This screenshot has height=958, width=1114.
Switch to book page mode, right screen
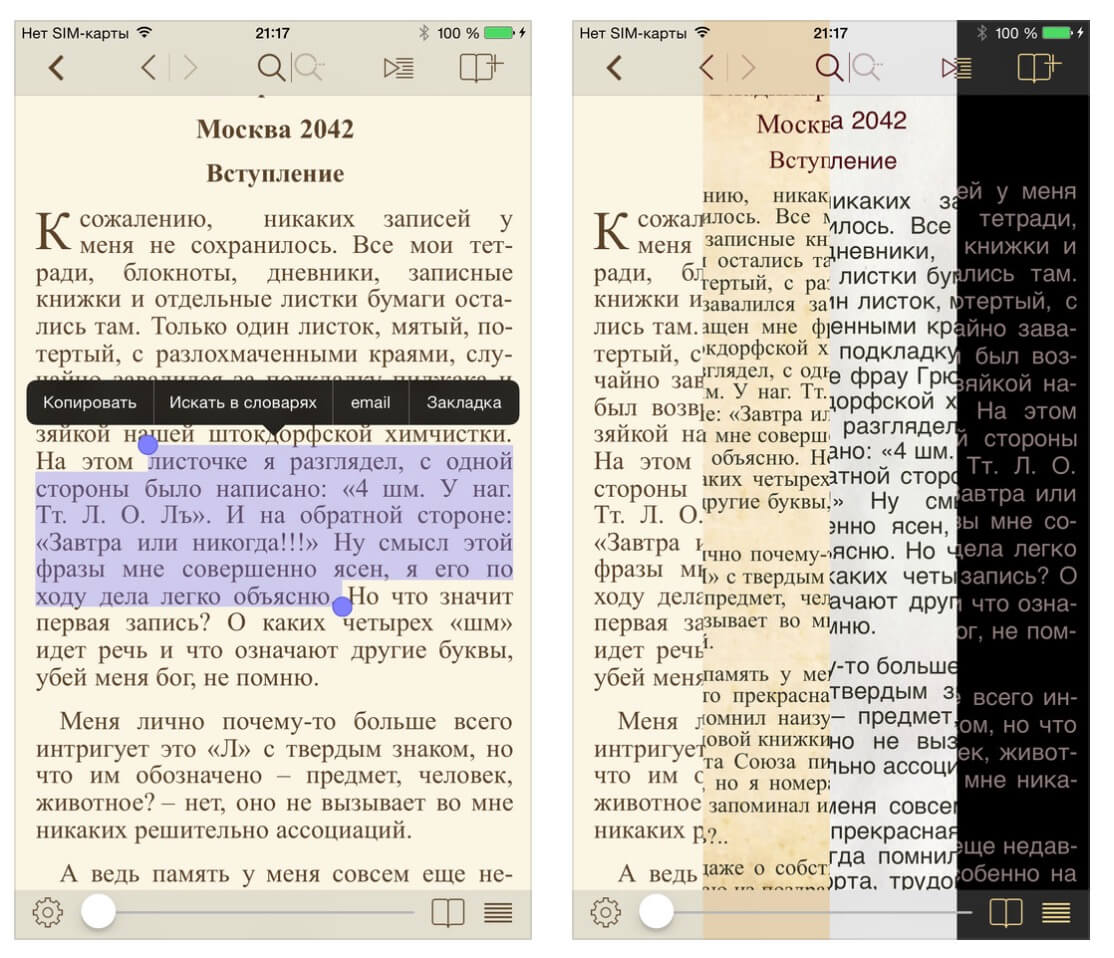1006,913
